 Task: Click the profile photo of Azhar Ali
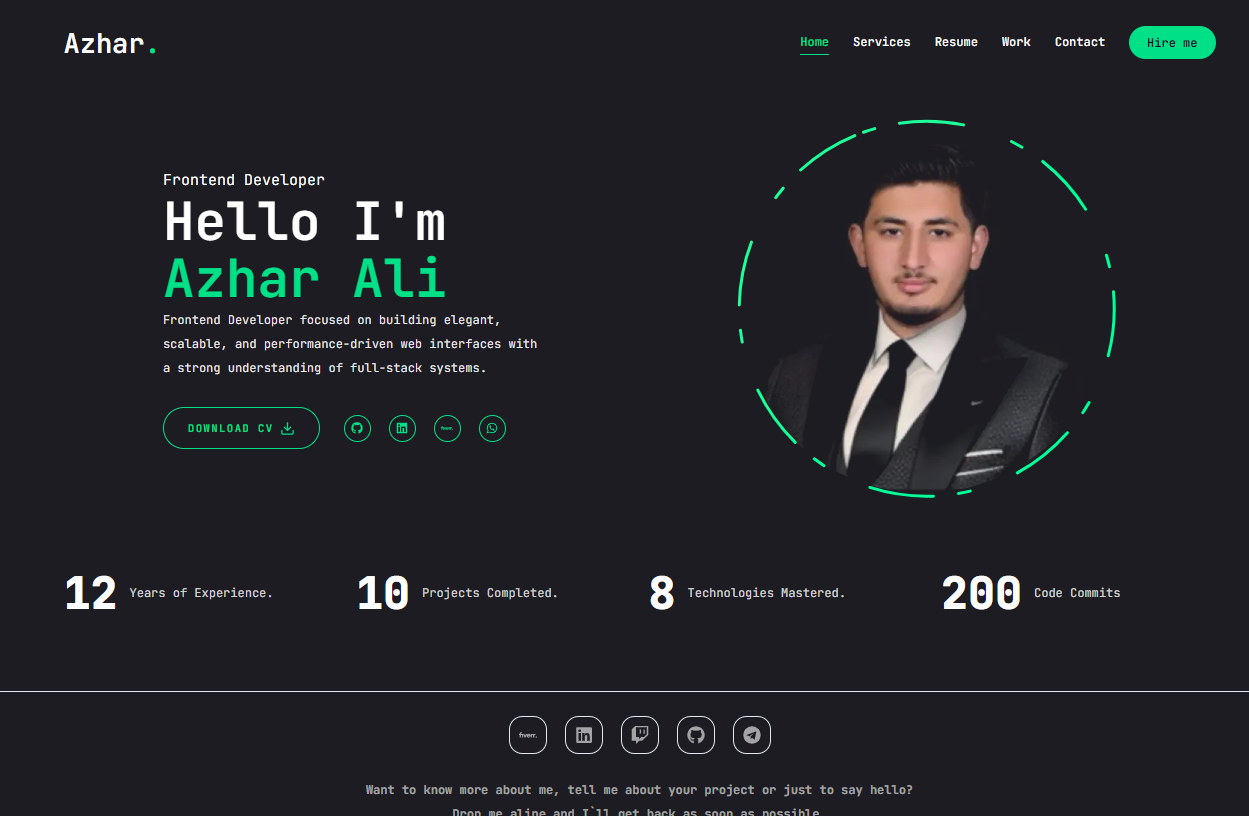point(926,310)
